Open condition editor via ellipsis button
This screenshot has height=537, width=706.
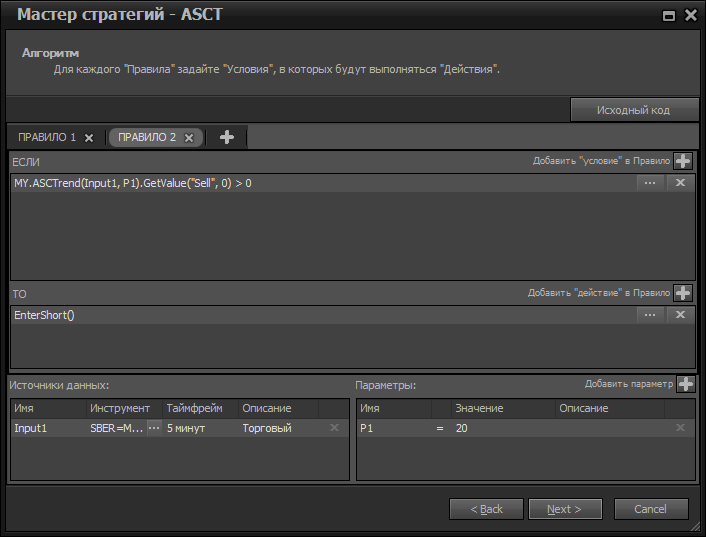pos(650,183)
